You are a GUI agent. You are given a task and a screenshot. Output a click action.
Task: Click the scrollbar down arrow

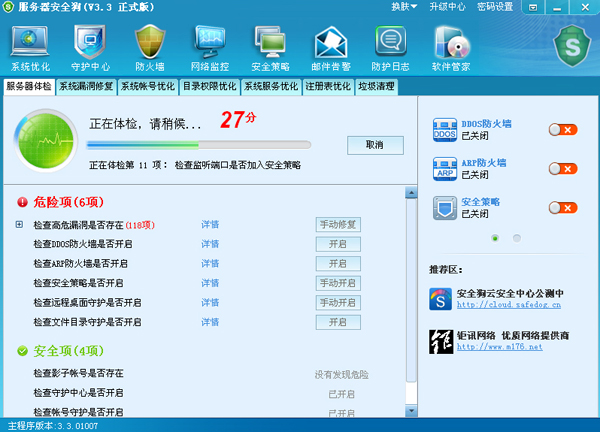click(x=411, y=411)
